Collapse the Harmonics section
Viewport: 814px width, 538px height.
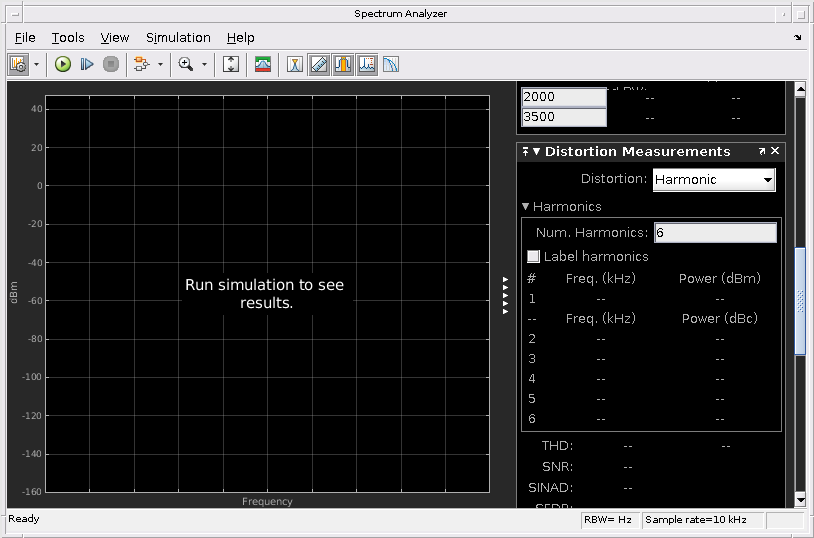(x=526, y=207)
